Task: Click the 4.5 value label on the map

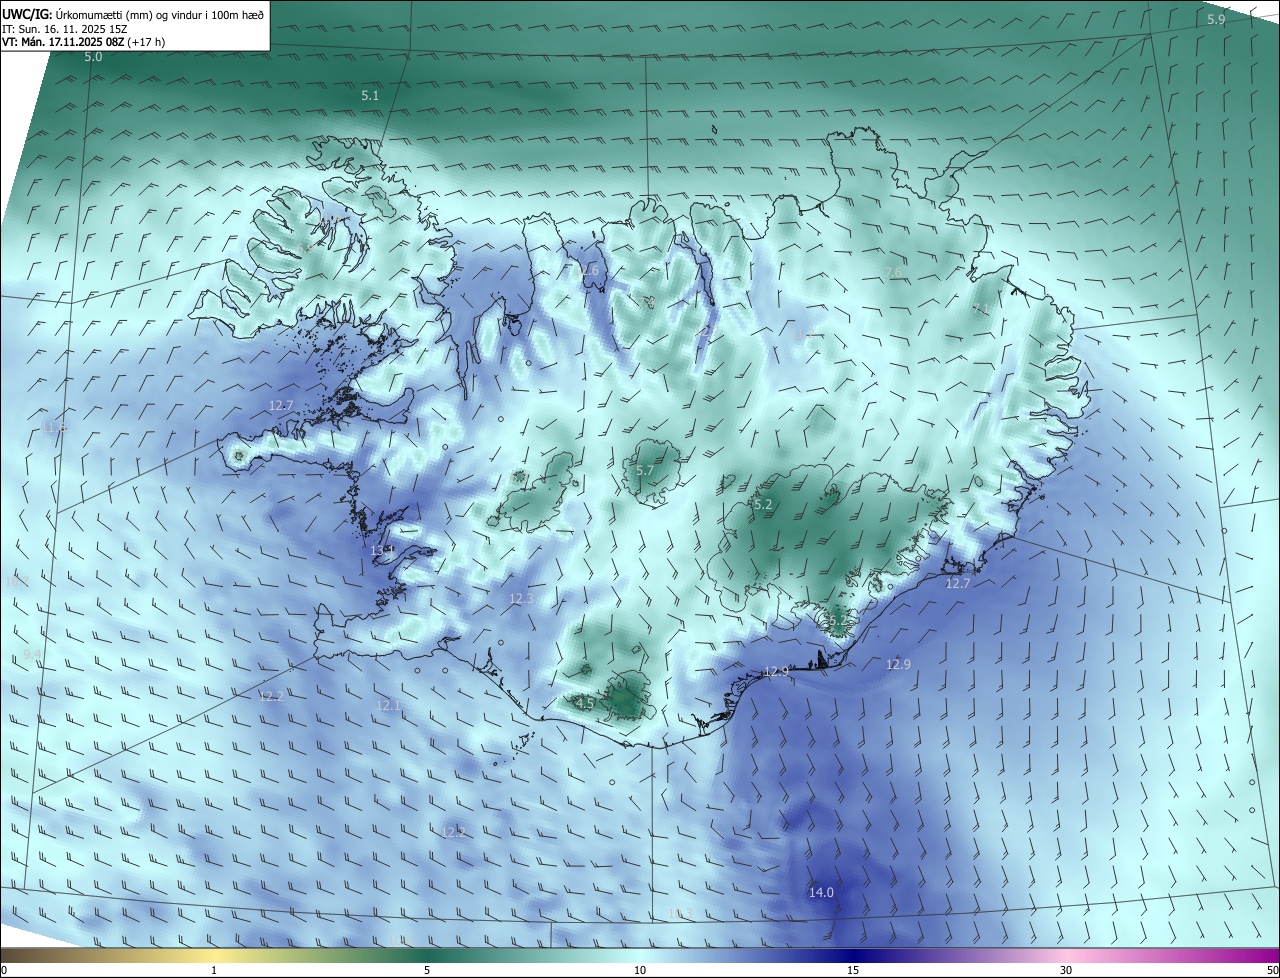Action: coord(585,703)
